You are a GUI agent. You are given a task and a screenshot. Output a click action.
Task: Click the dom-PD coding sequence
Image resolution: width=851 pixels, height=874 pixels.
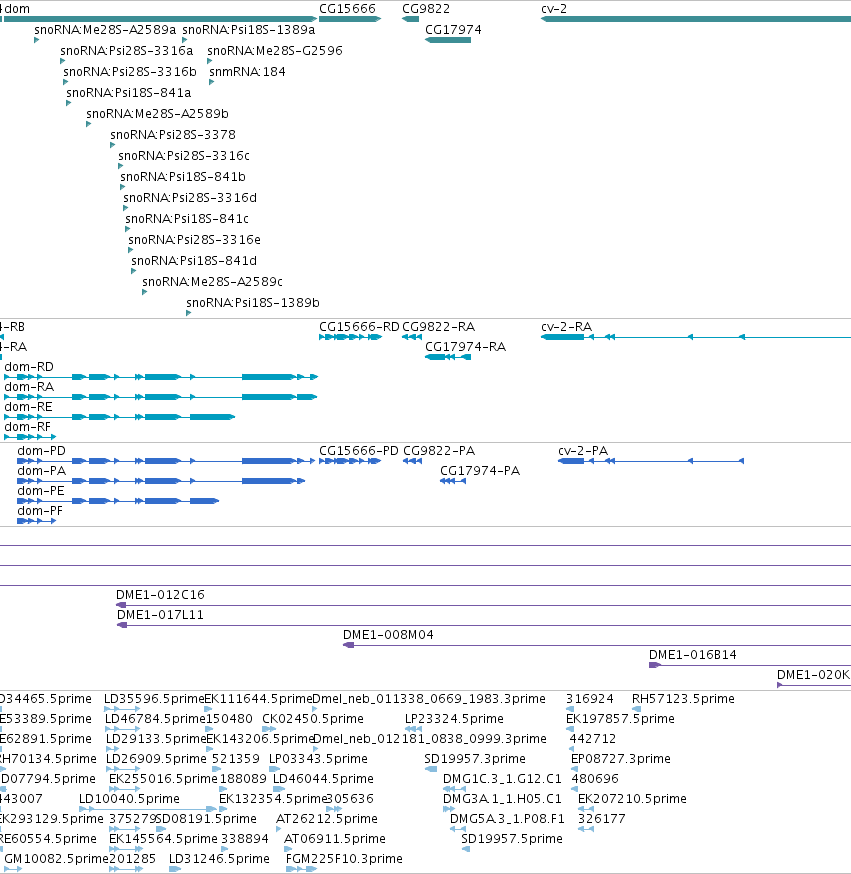(166, 461)
